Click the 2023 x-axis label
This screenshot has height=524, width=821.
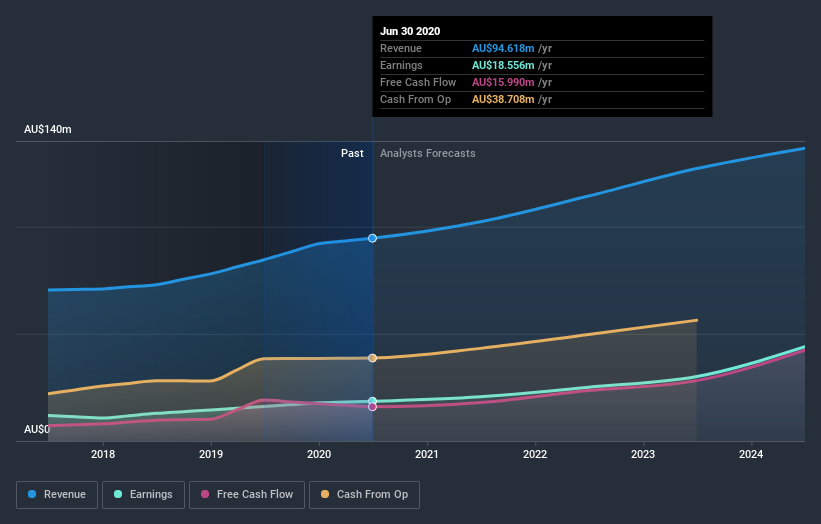click(643, 454)
